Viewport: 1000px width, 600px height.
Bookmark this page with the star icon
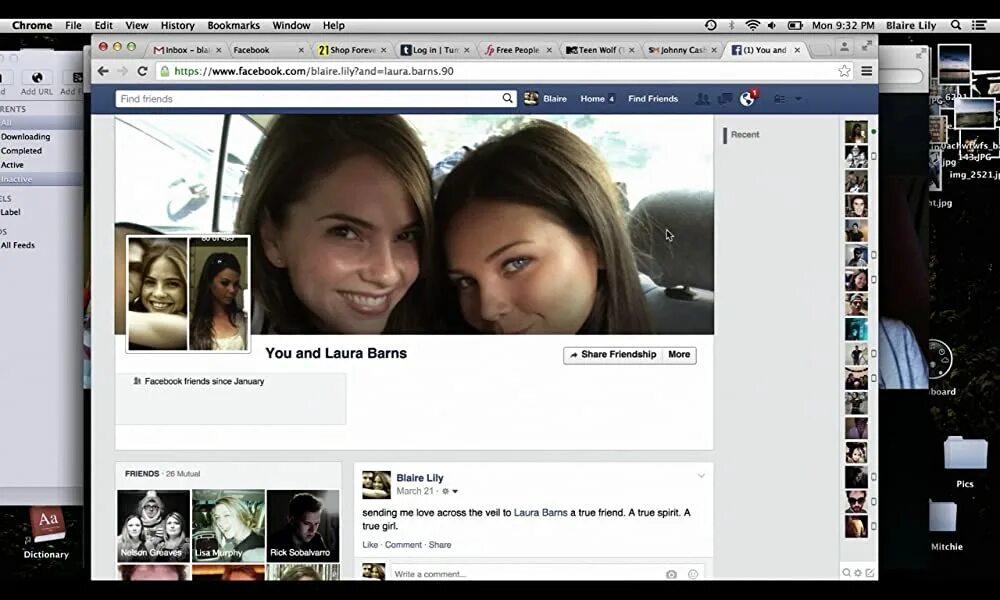pyautogui.click(x=844, y=71)
